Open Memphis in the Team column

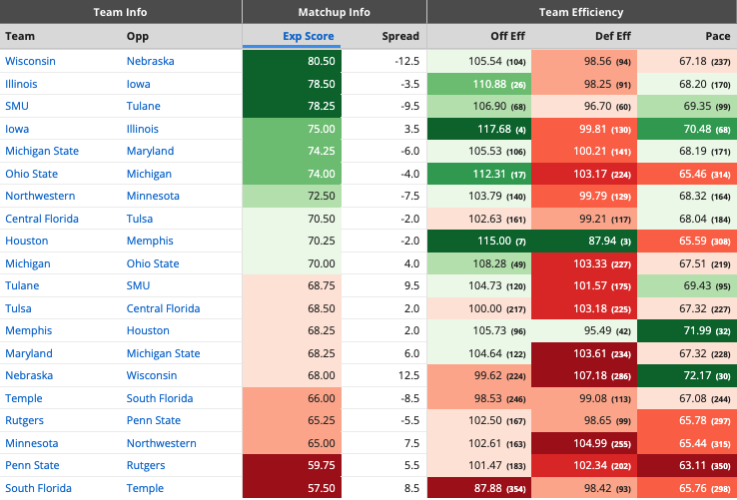pos(29,331)
